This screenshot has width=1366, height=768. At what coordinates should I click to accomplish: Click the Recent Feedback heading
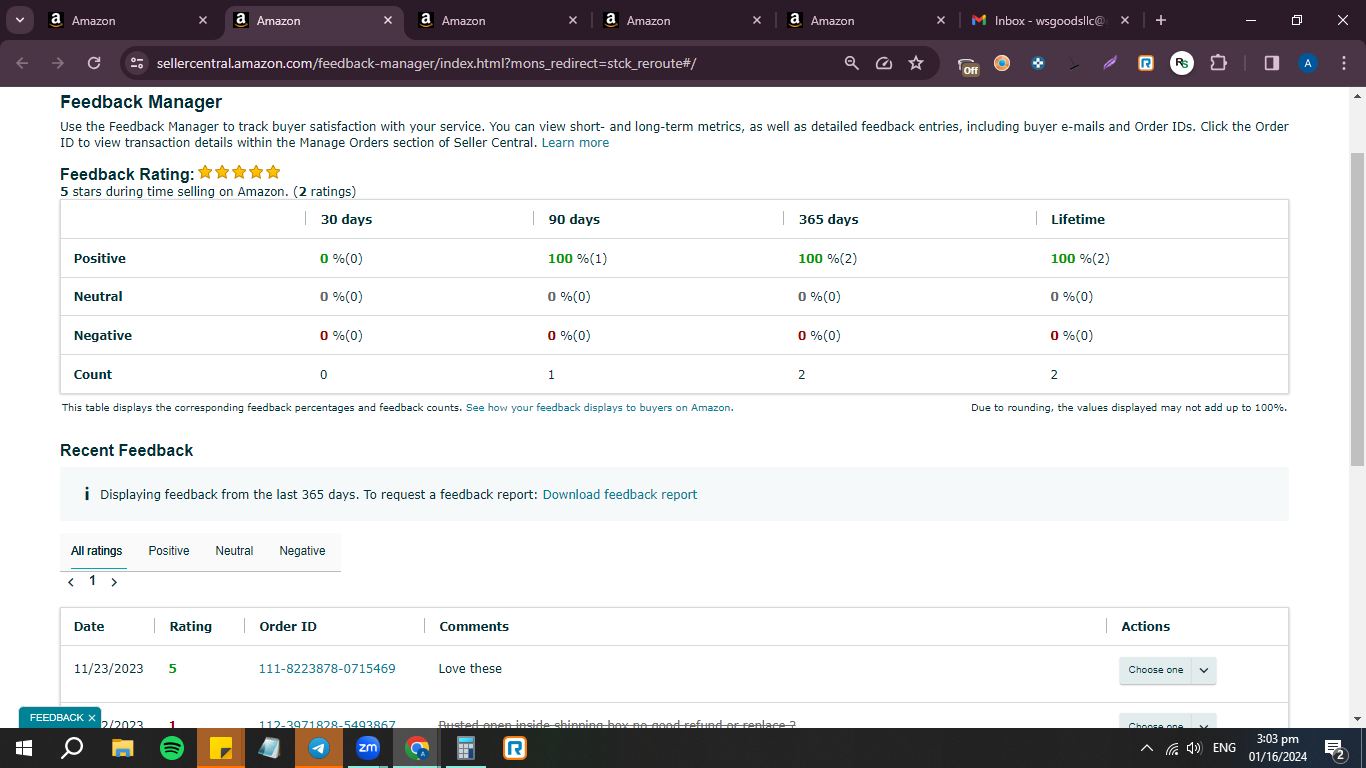tap(127, 451)
